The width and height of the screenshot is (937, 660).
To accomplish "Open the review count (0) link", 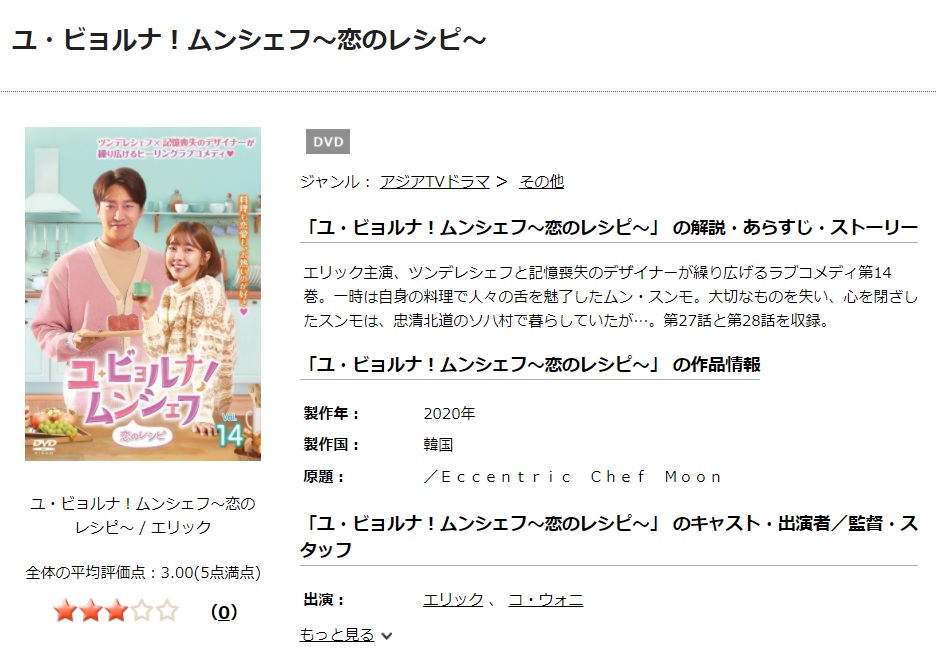I will (x=224, y=612).
